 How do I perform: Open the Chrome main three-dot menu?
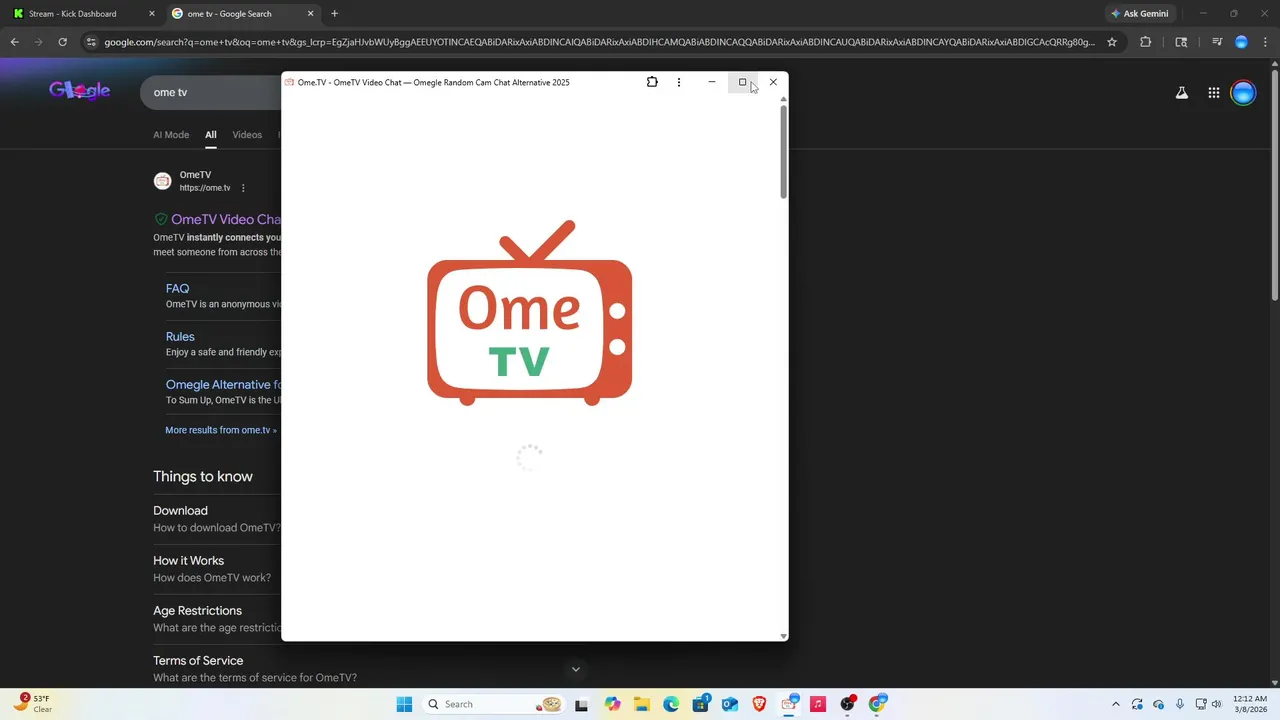(x=1265, y=42)
